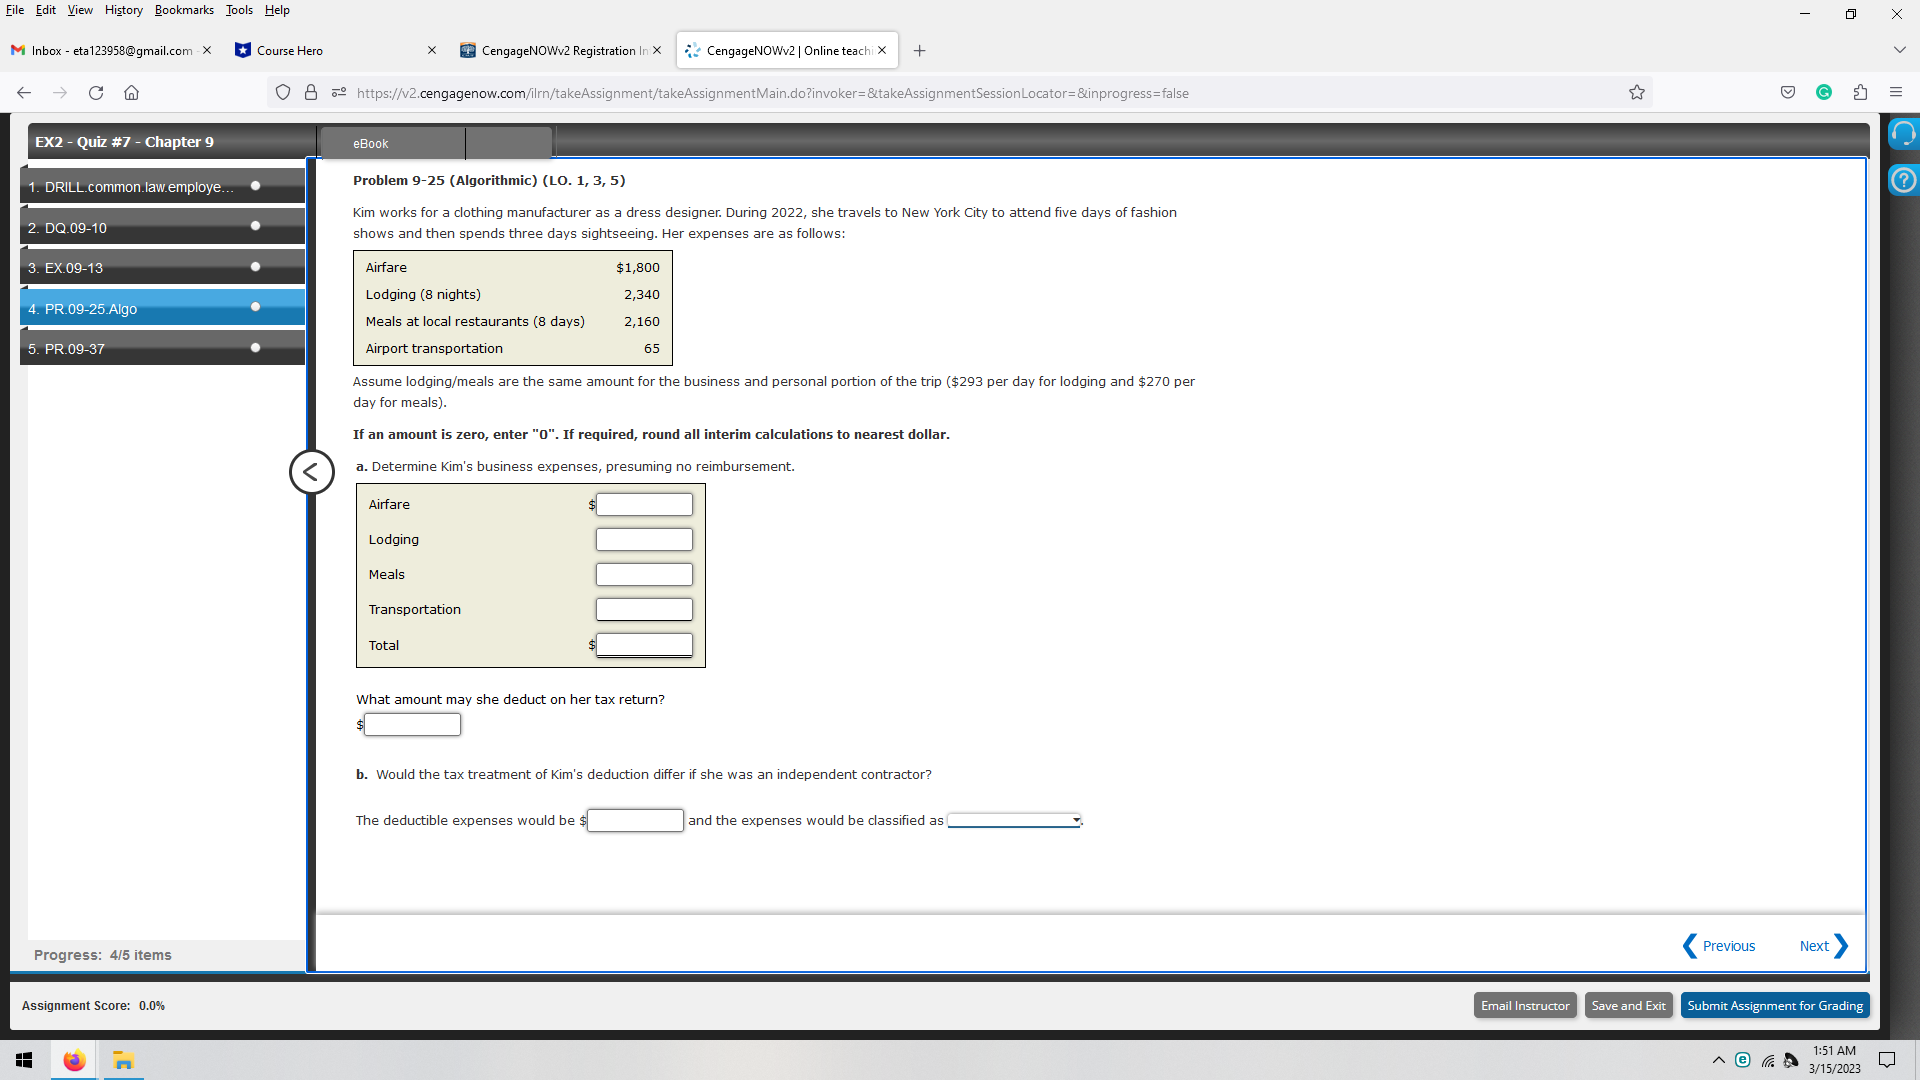Reload the current page

(96, 93)
